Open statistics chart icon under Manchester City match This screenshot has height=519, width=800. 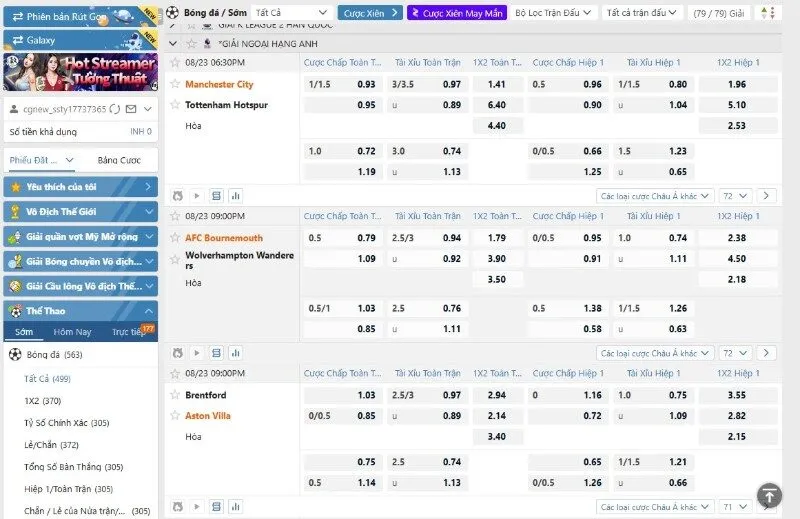coord(235,197)
